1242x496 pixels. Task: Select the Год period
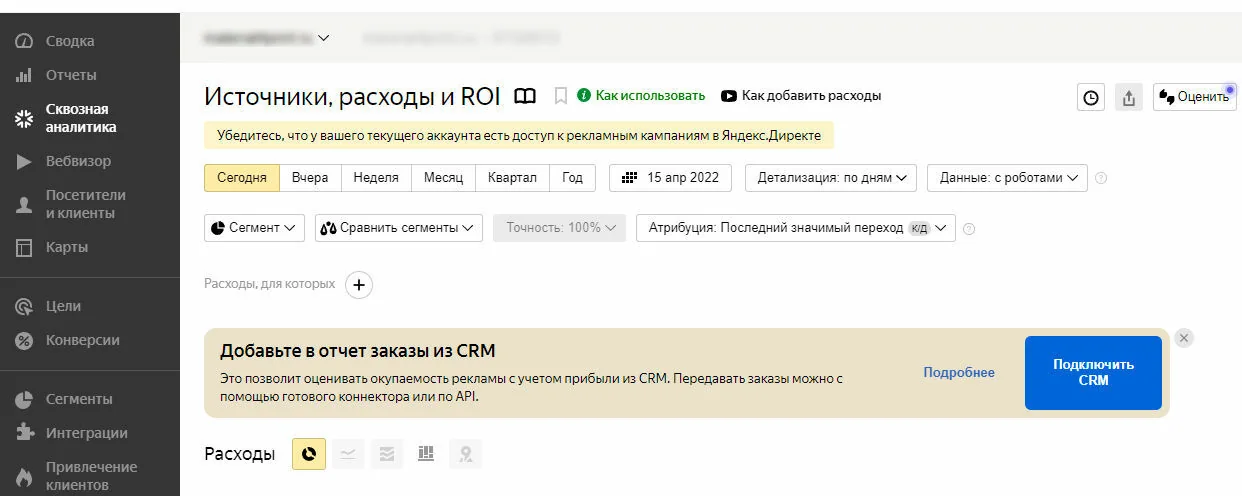point(572,178)
